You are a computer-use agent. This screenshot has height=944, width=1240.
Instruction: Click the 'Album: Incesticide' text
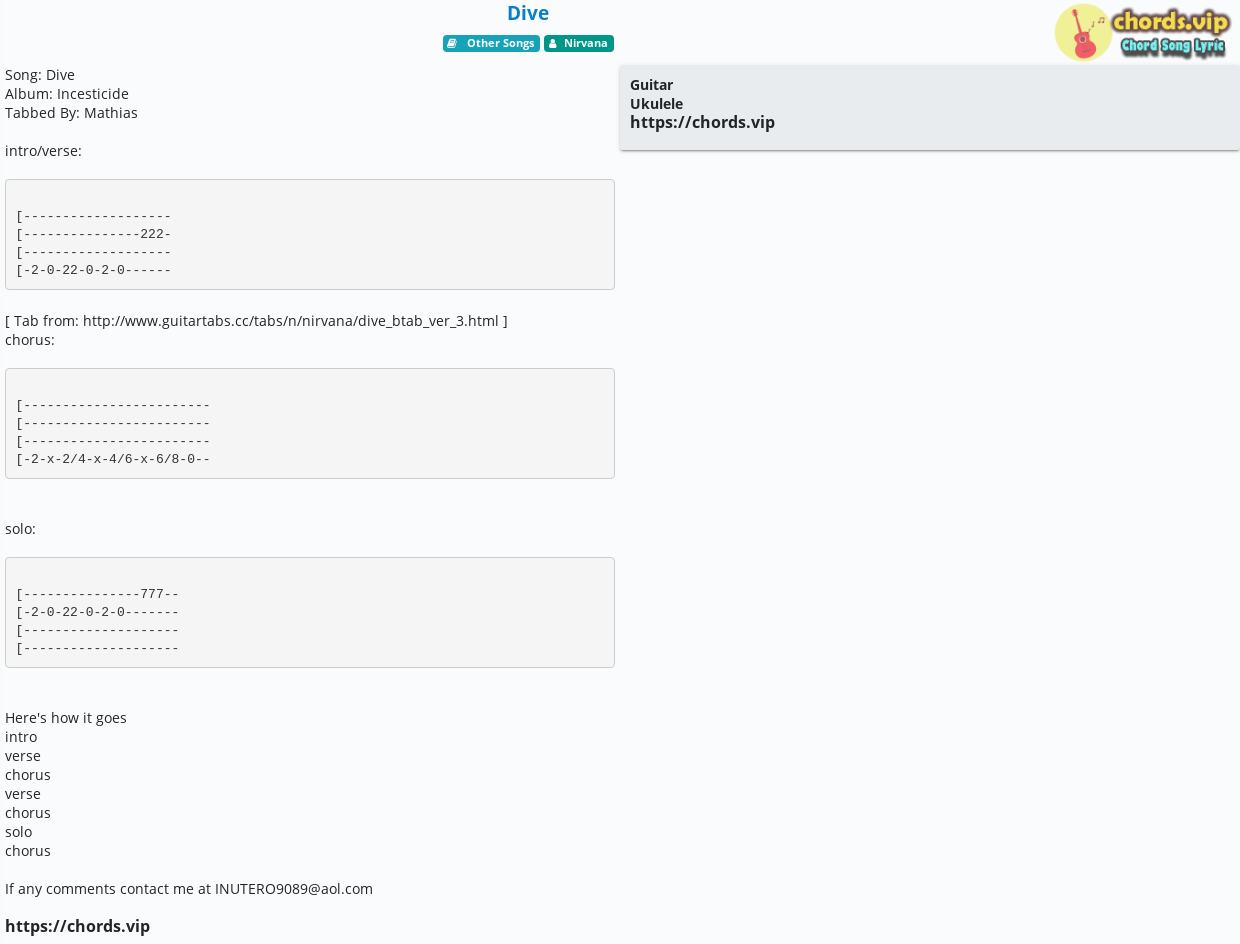point(67,94)
